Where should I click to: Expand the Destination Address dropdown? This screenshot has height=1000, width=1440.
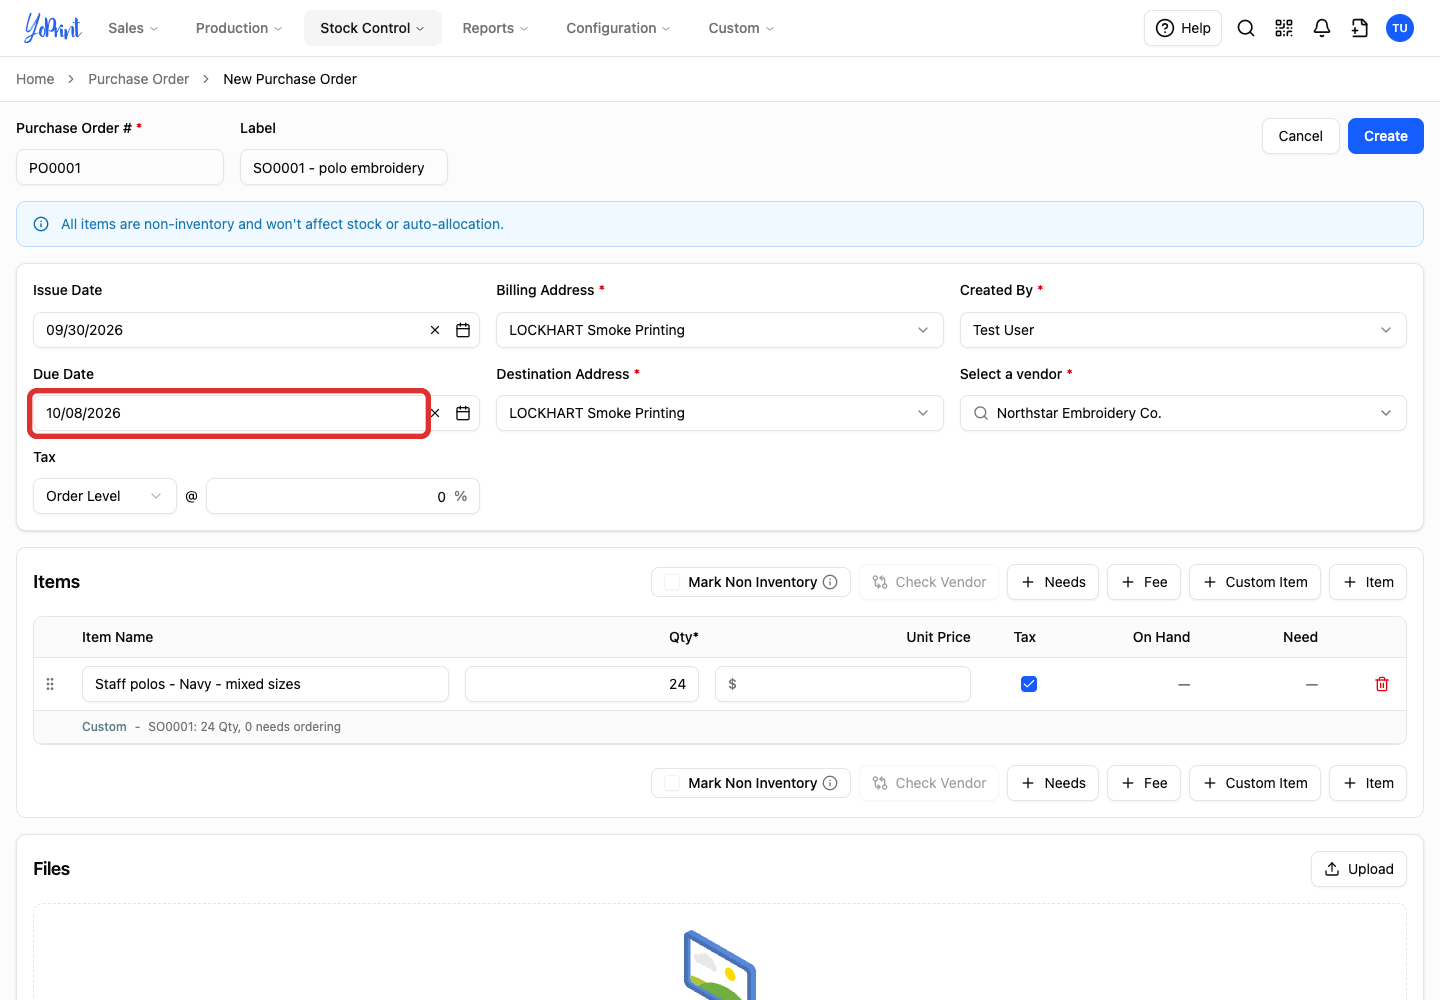[720, 413]
